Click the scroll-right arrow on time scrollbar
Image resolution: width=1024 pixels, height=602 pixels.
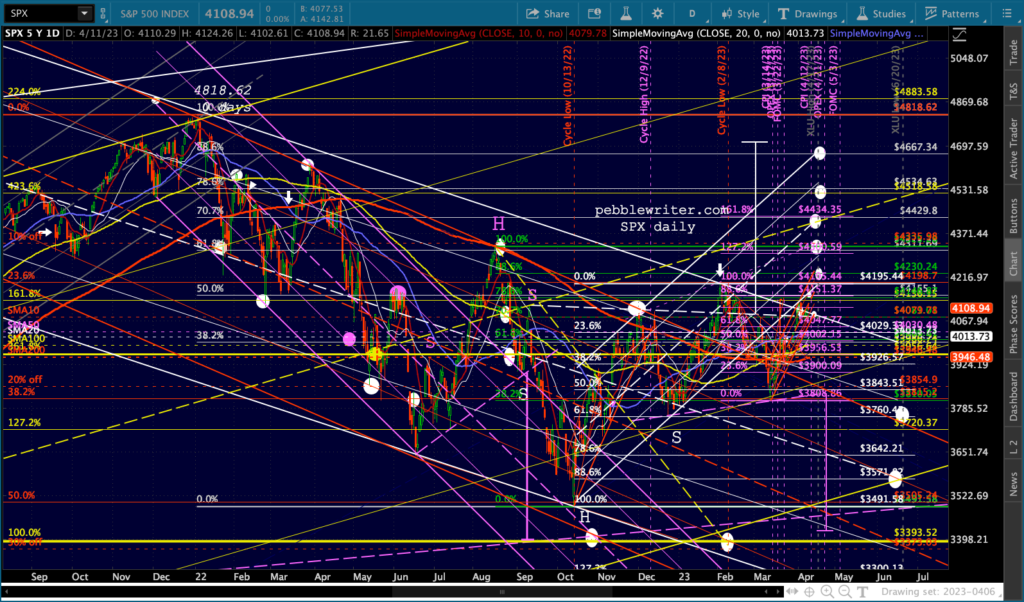776,592
